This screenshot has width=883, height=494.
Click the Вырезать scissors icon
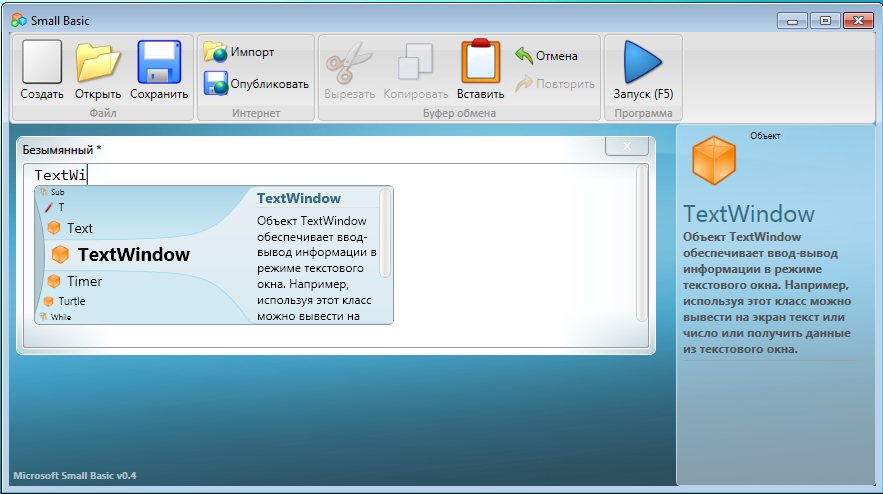(x=349, y=63)
